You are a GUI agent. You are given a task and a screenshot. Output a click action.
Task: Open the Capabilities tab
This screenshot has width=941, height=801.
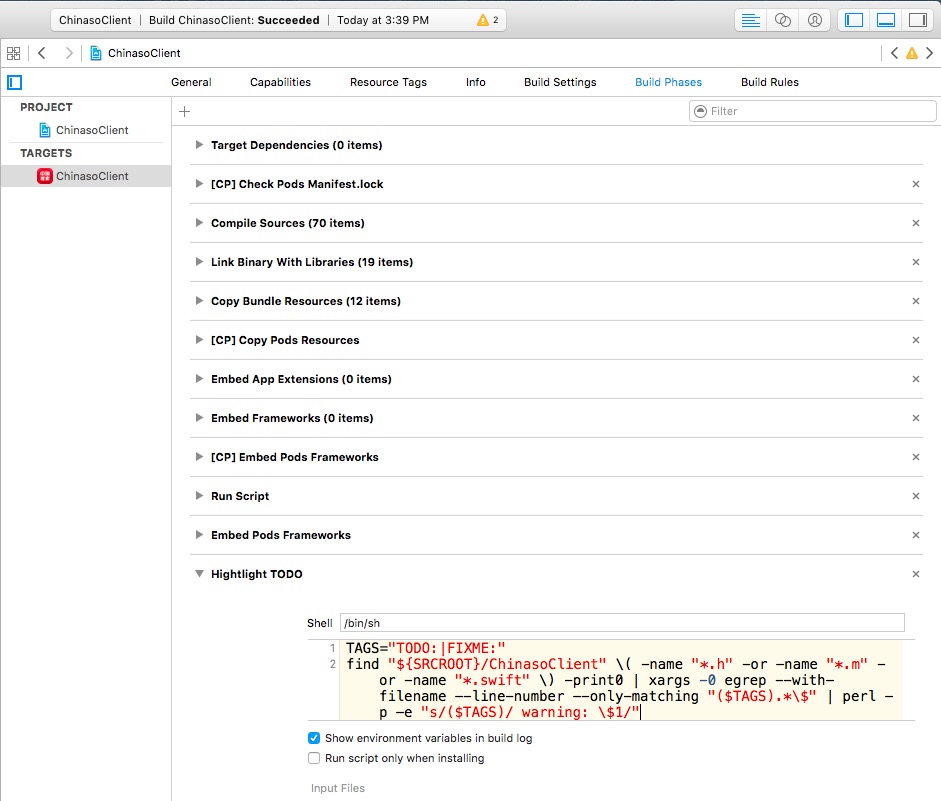280,82
